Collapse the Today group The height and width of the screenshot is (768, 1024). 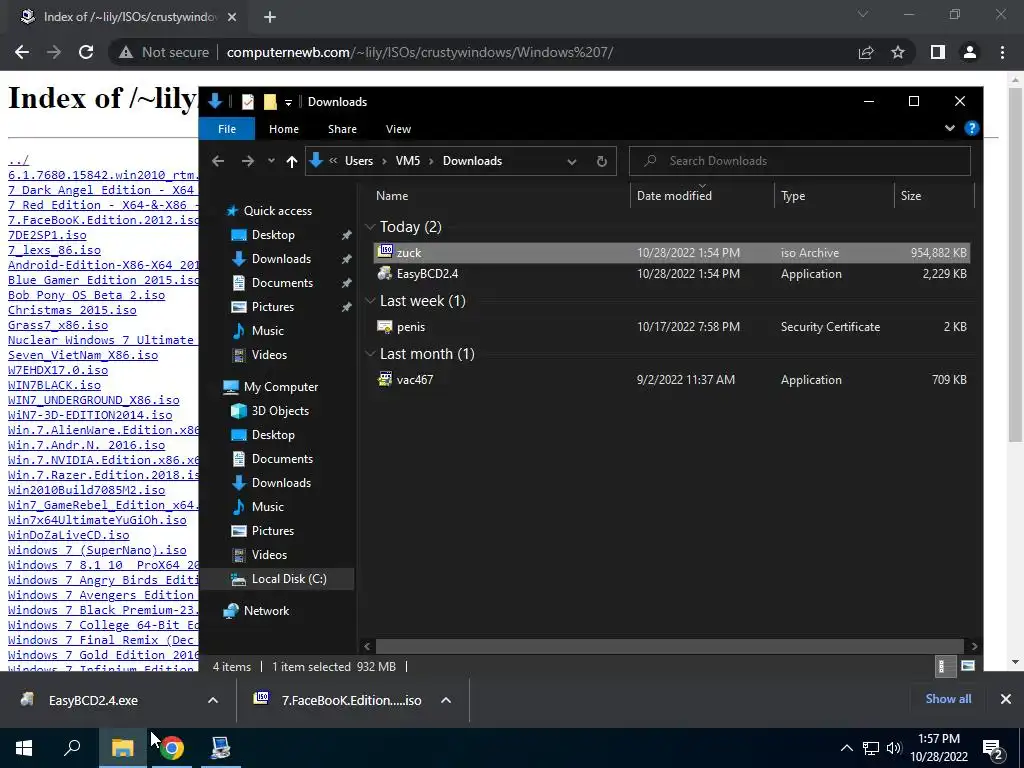tap(370, 227)
